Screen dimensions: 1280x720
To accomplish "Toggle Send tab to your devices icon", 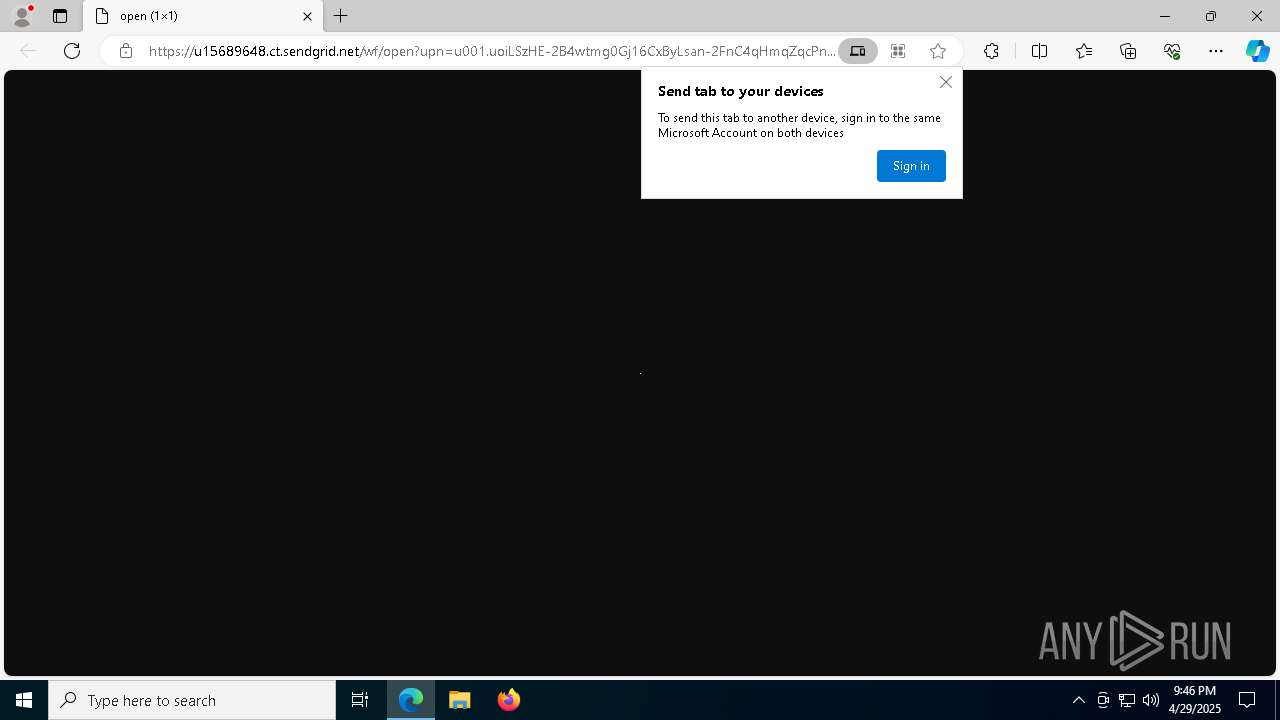I will click(858, 51).
